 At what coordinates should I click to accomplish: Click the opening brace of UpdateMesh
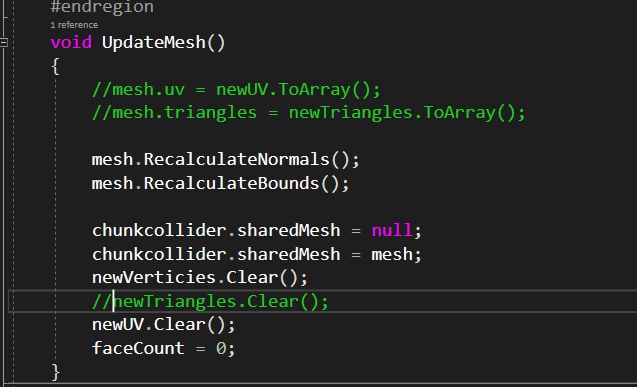(x=56, y=66)
